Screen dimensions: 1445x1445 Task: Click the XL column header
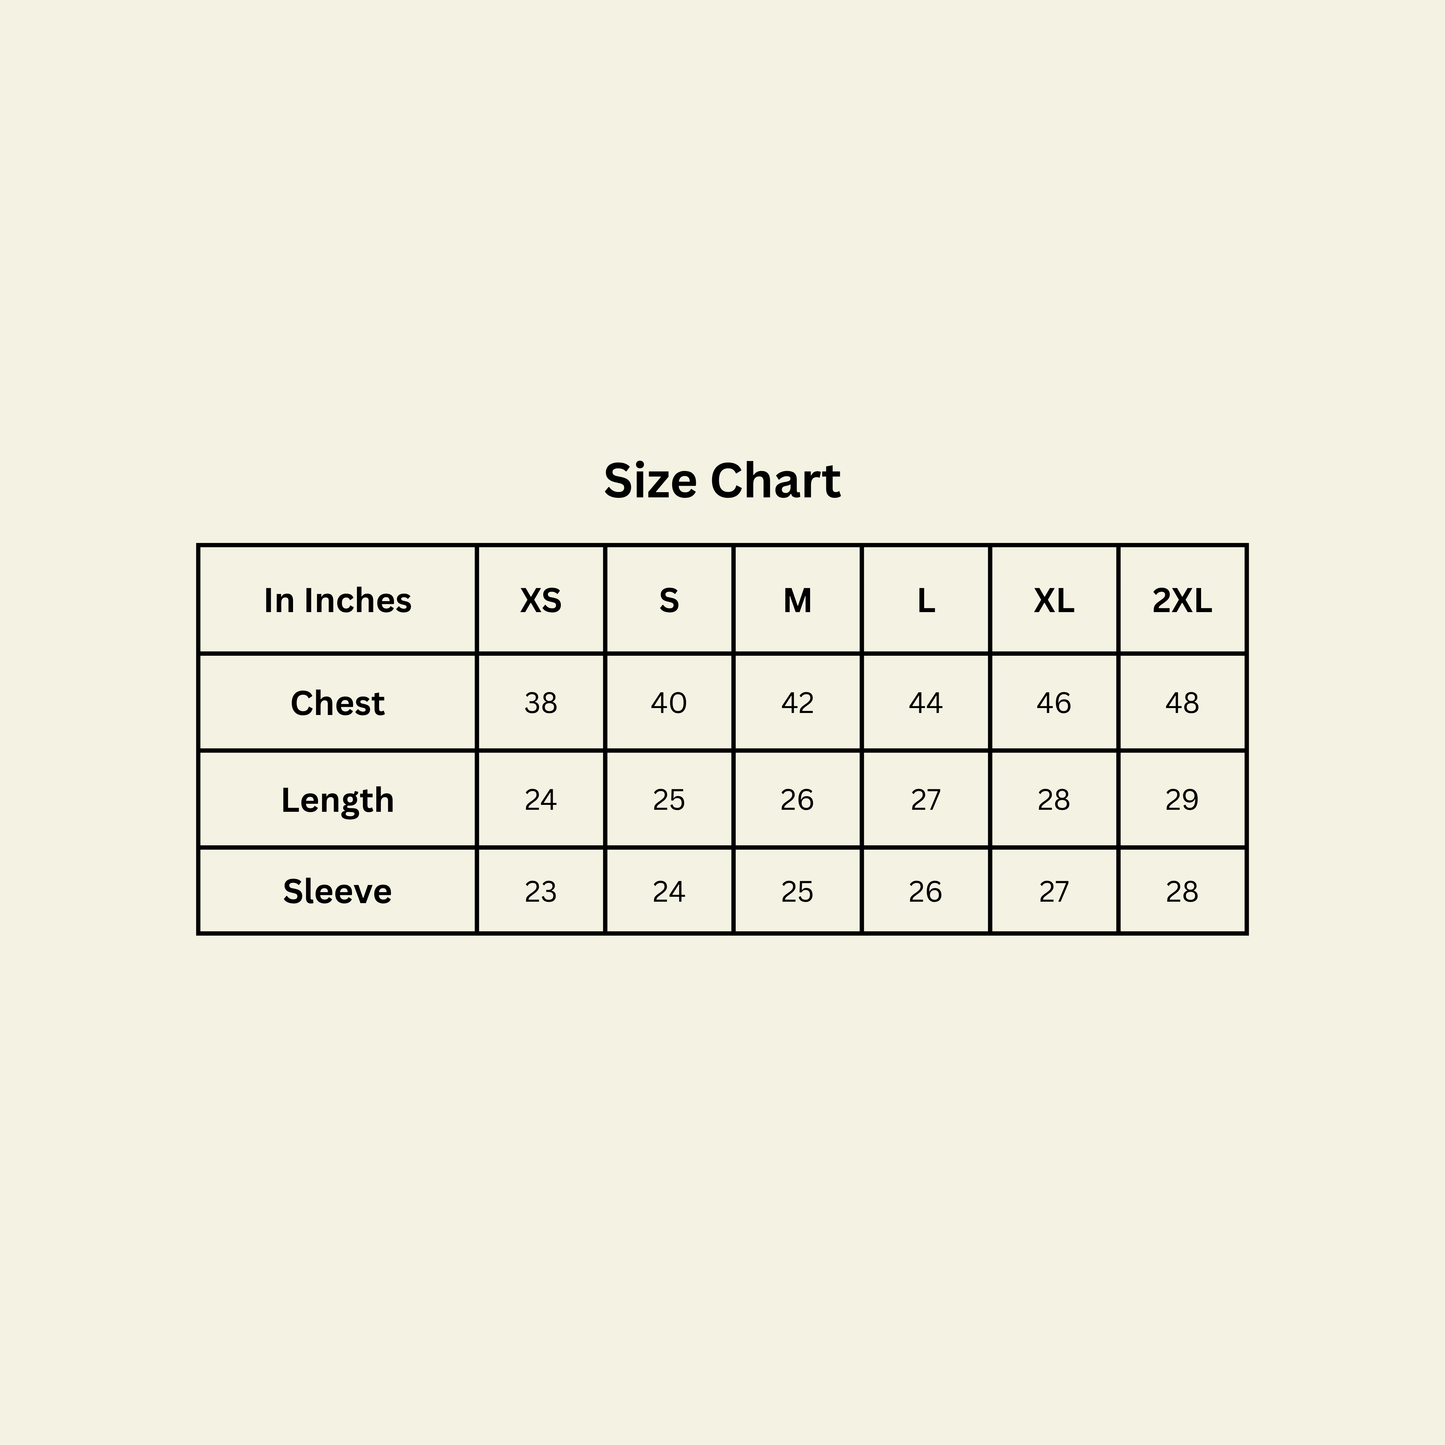click(x=1054, y=600)
